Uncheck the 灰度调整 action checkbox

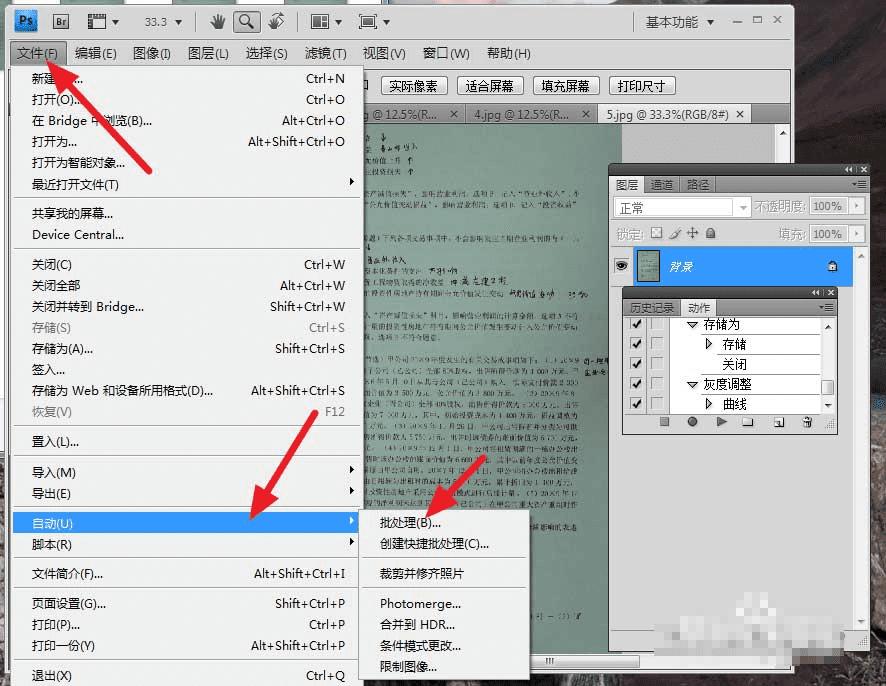click(x=637, y=384)
